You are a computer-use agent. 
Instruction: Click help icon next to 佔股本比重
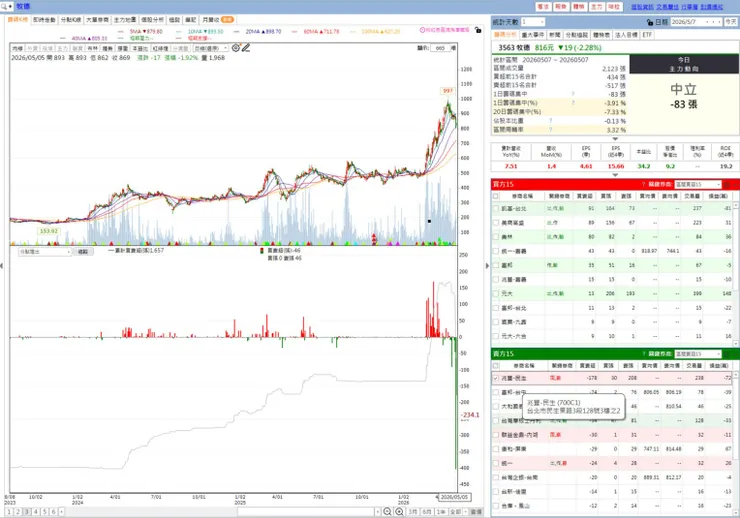pos(550,121)
